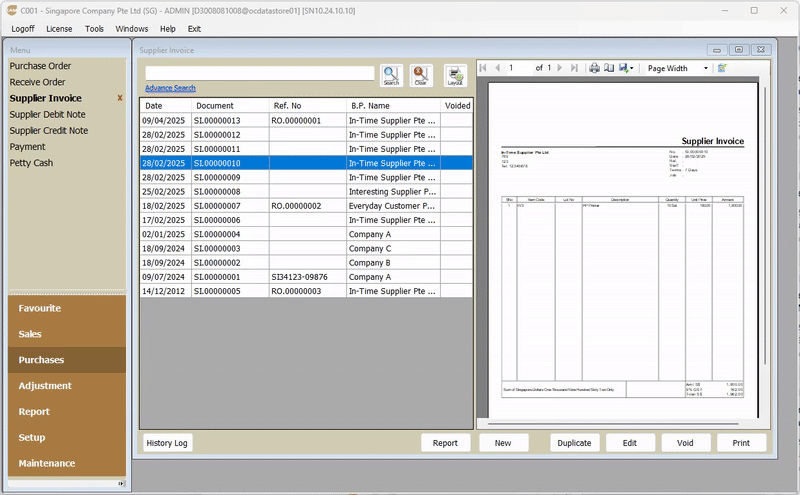Viewport: 800px width, 495px height.
Task: Open Purchase Order from the menu list
Action: click(x=39, y=66)
